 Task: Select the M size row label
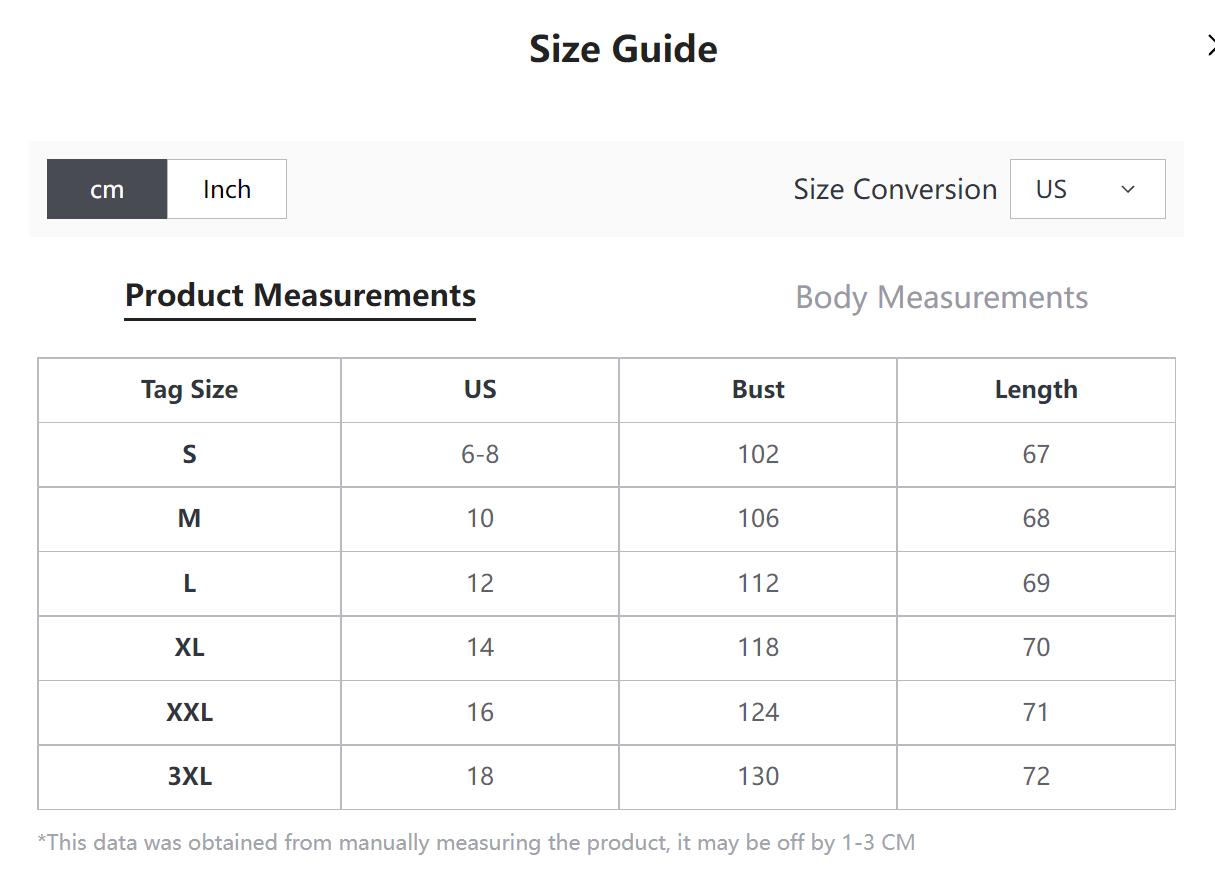(189, 519)
